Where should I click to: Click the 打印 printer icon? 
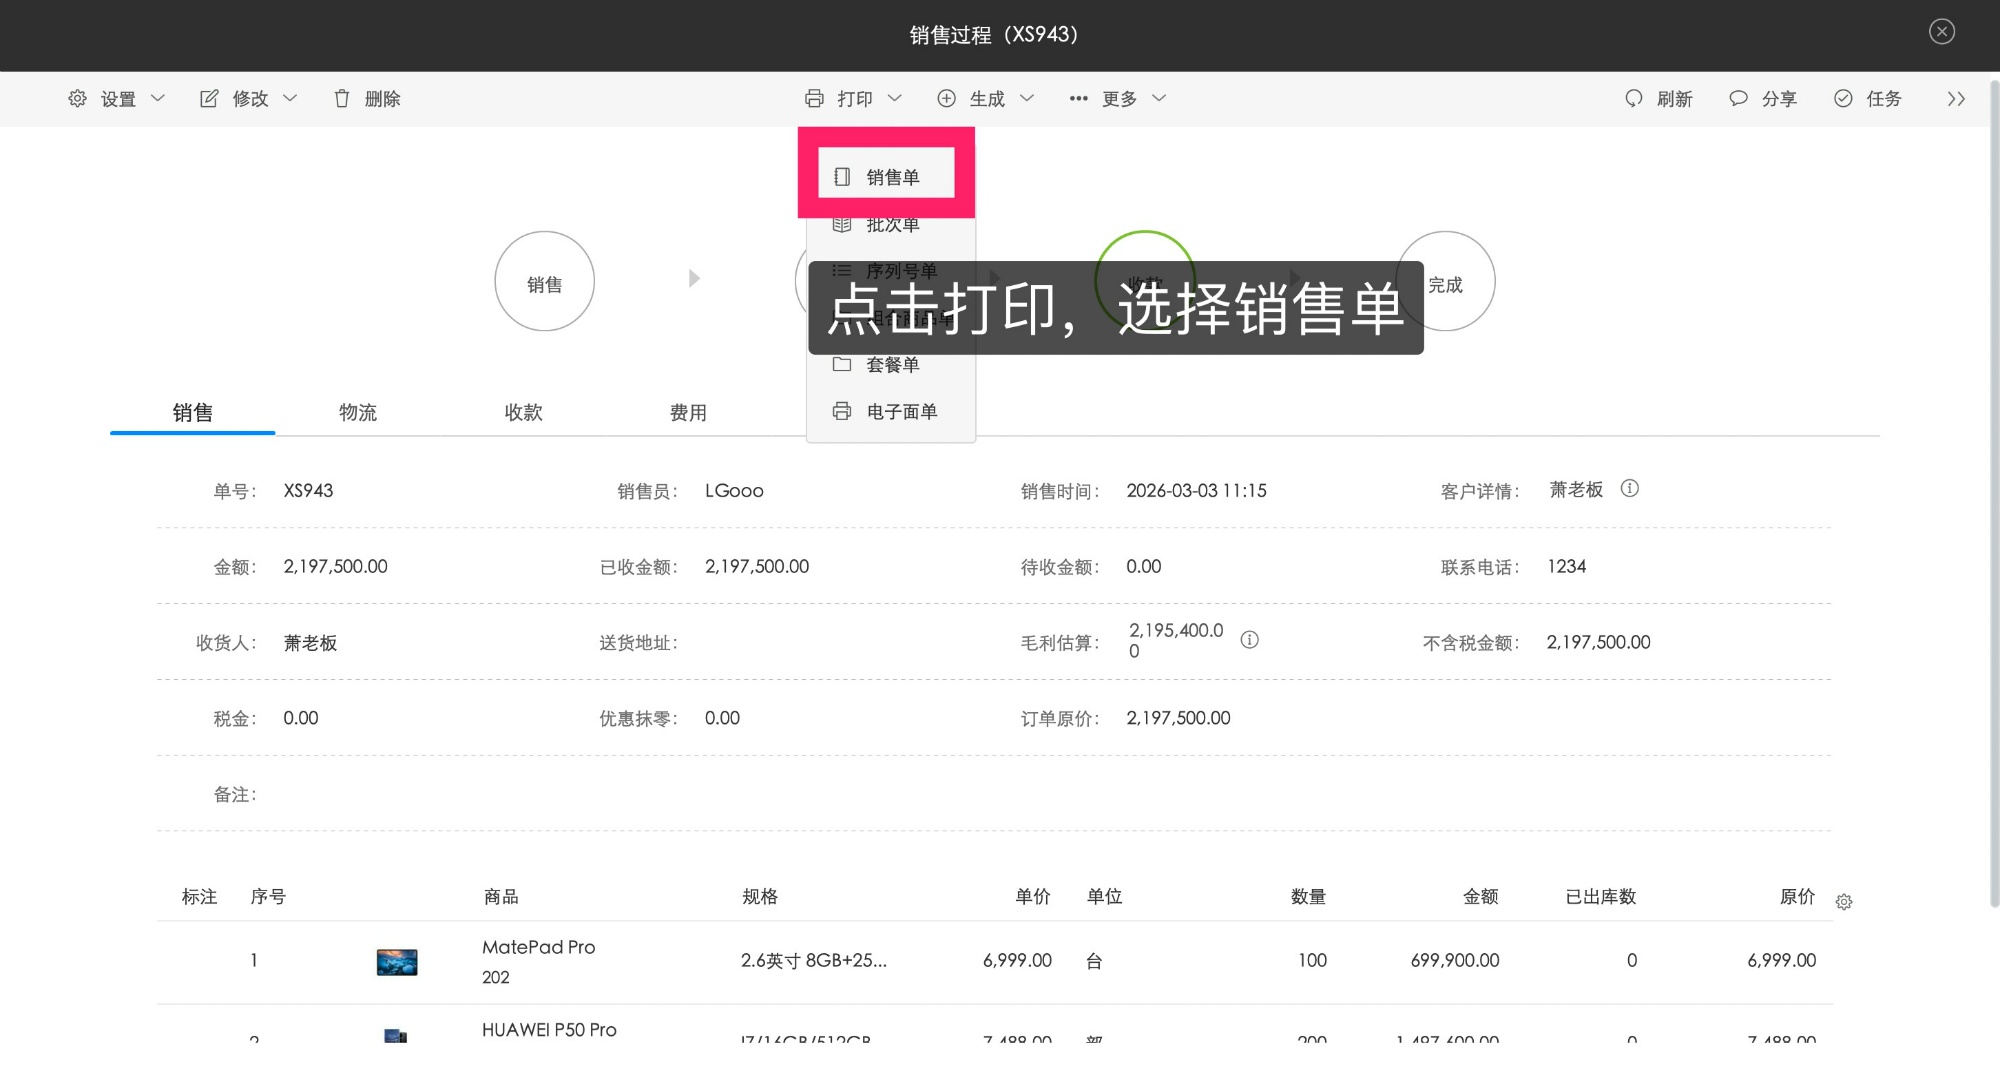[815, 98]
